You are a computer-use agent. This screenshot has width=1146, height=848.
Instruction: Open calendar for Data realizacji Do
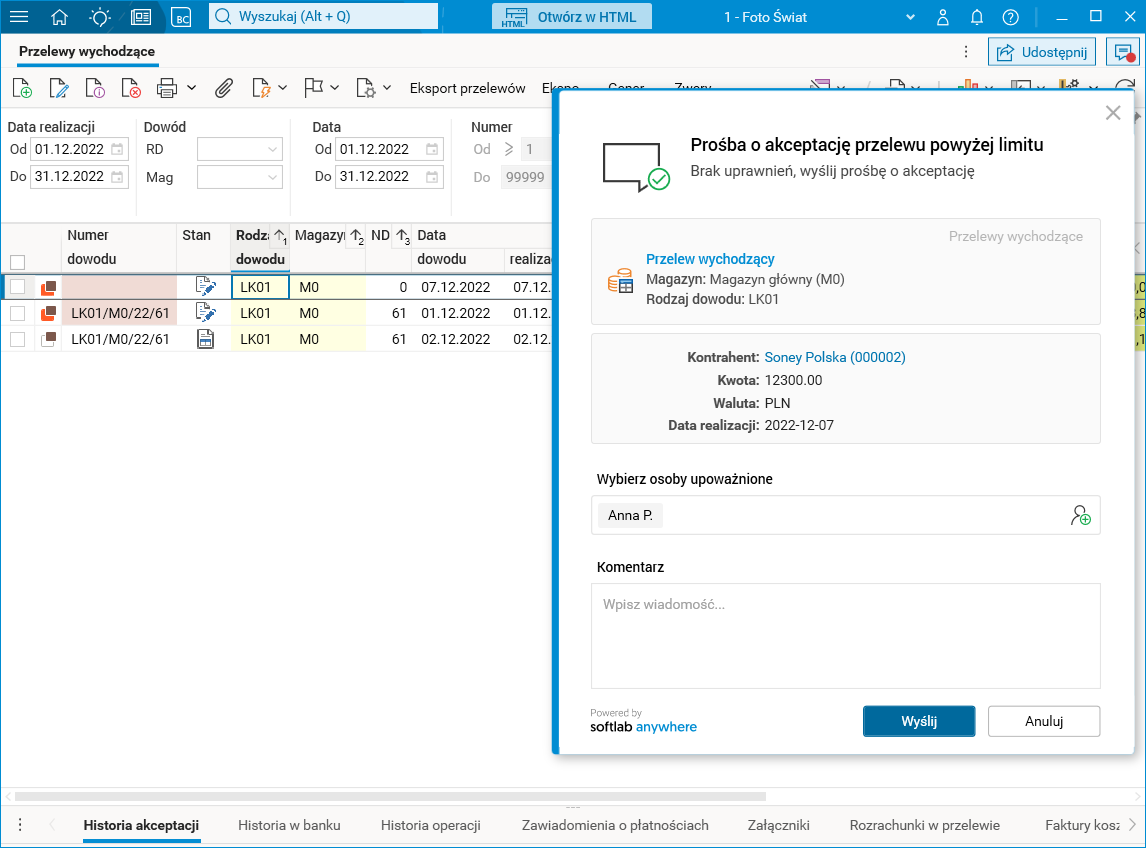pyautogui.click(x=117, y=176)
